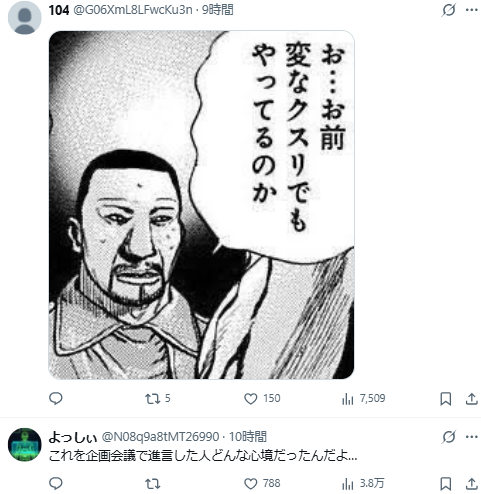The width and height of the screenshot is (481, 494).
Task: Open the manga panel image attachment
Action: point(201,205)
